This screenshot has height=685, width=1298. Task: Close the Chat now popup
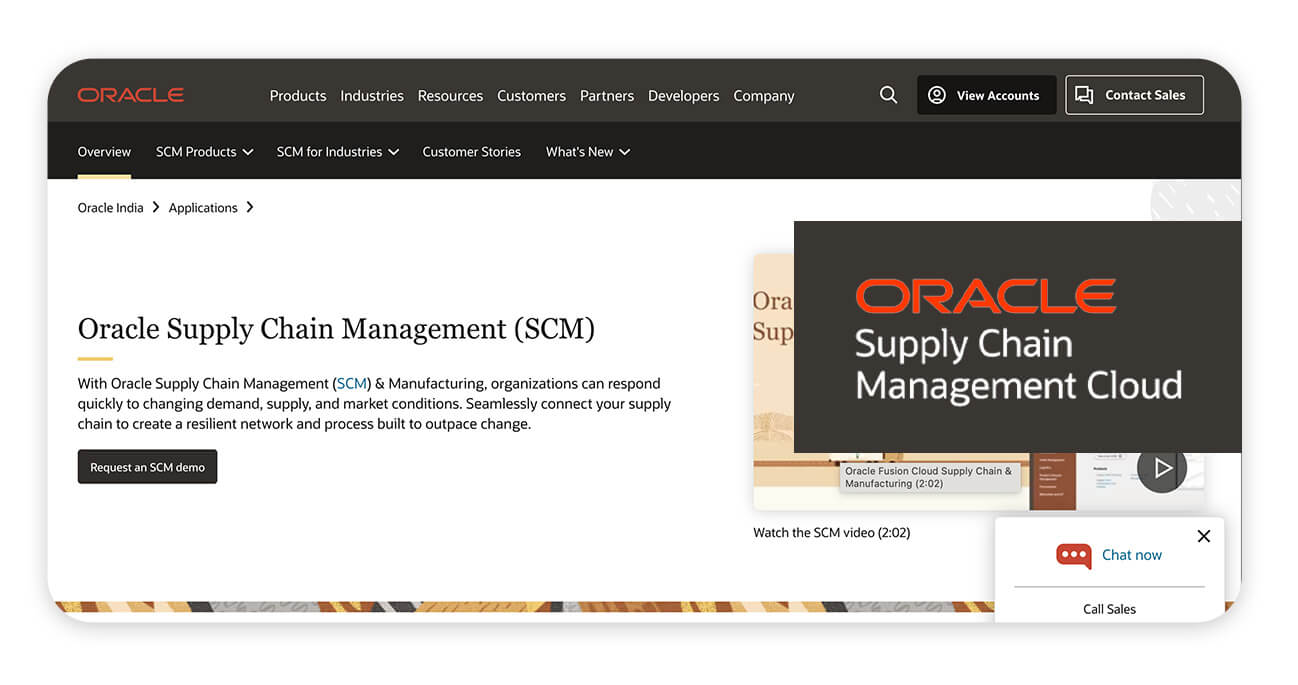coord(1203,536)
